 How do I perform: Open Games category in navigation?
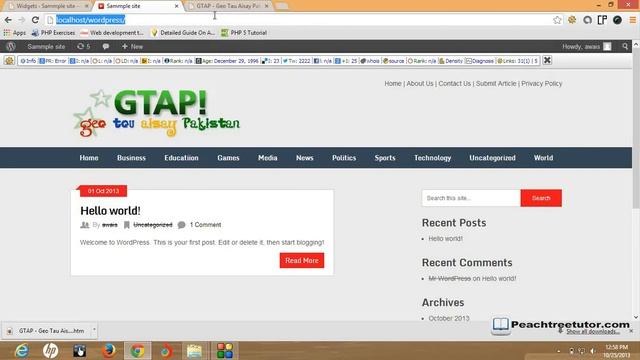click(x=228, y=158)
